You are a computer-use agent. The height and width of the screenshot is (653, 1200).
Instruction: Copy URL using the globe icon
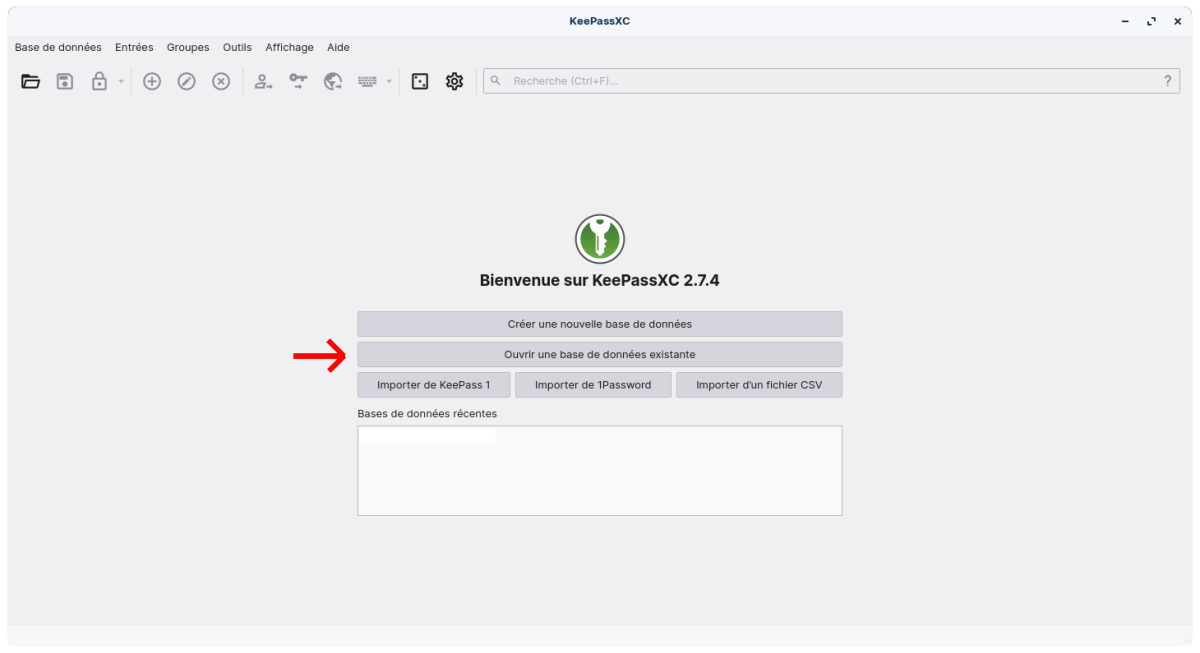(333, 82)
